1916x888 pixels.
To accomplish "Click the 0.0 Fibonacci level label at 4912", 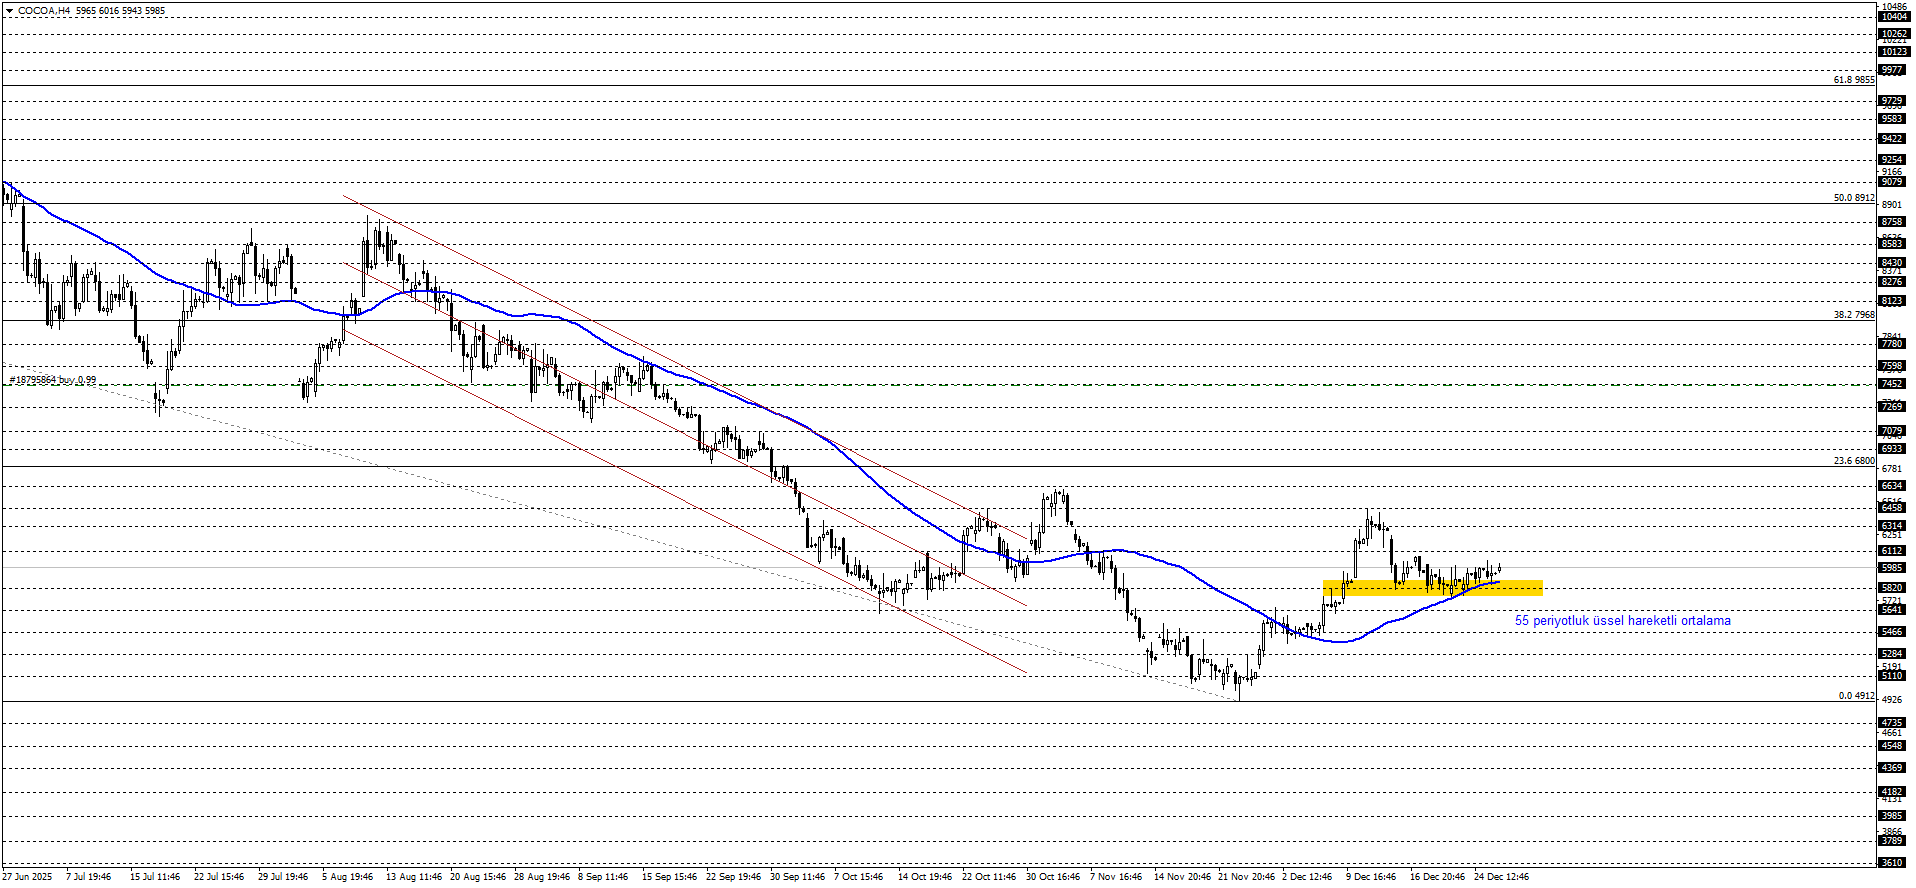I will point(1856,696).
